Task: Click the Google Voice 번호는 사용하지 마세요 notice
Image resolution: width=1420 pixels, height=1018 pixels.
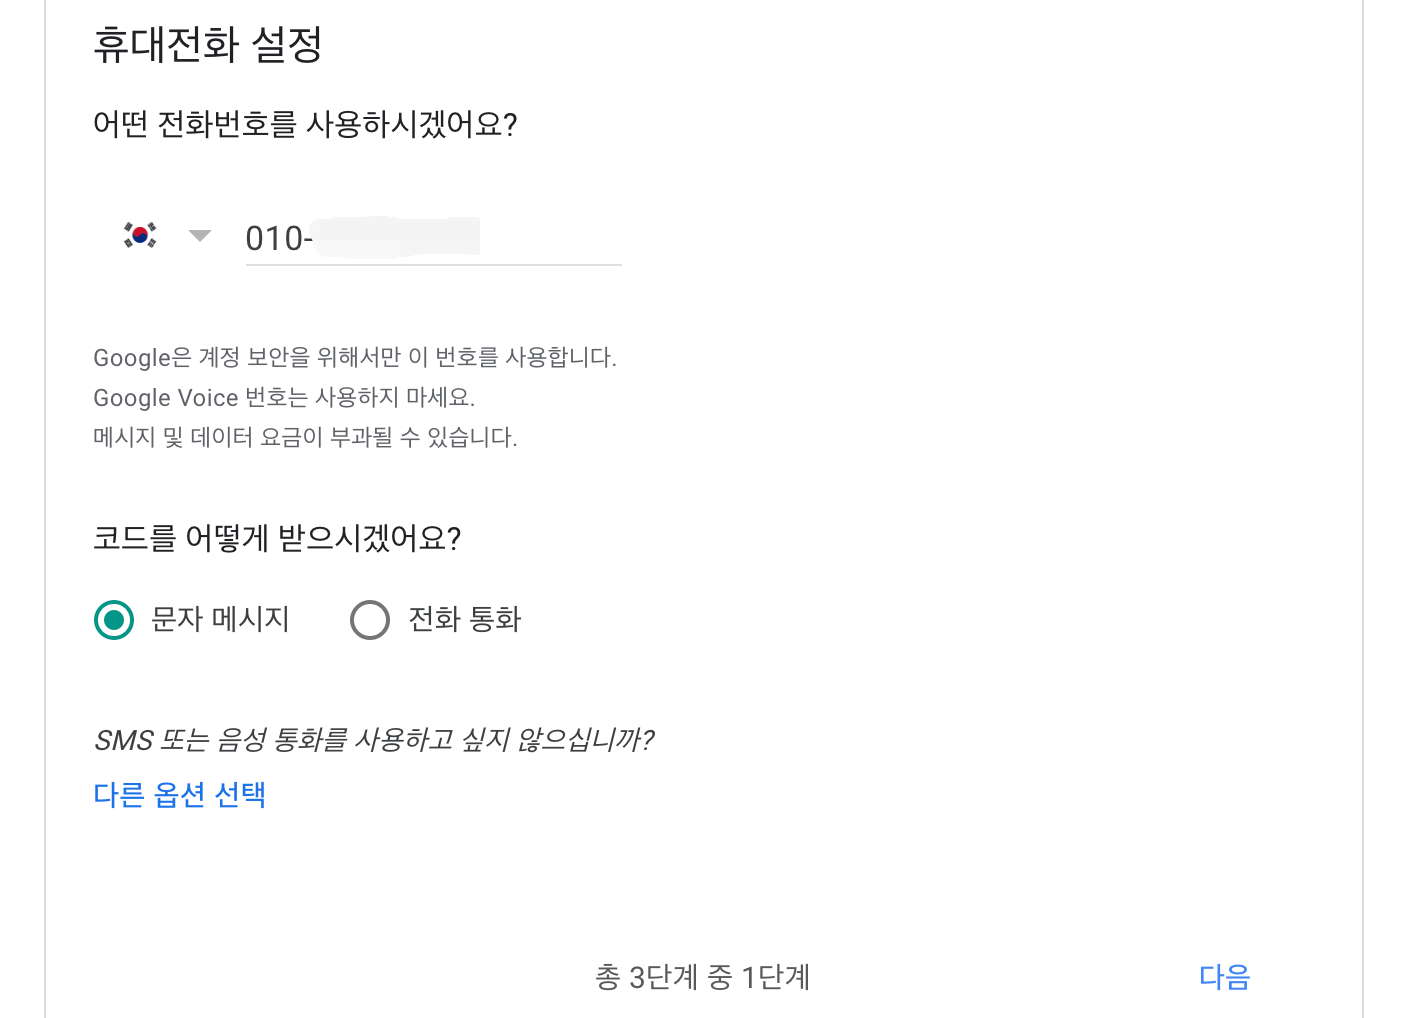Action: [284, 397]
